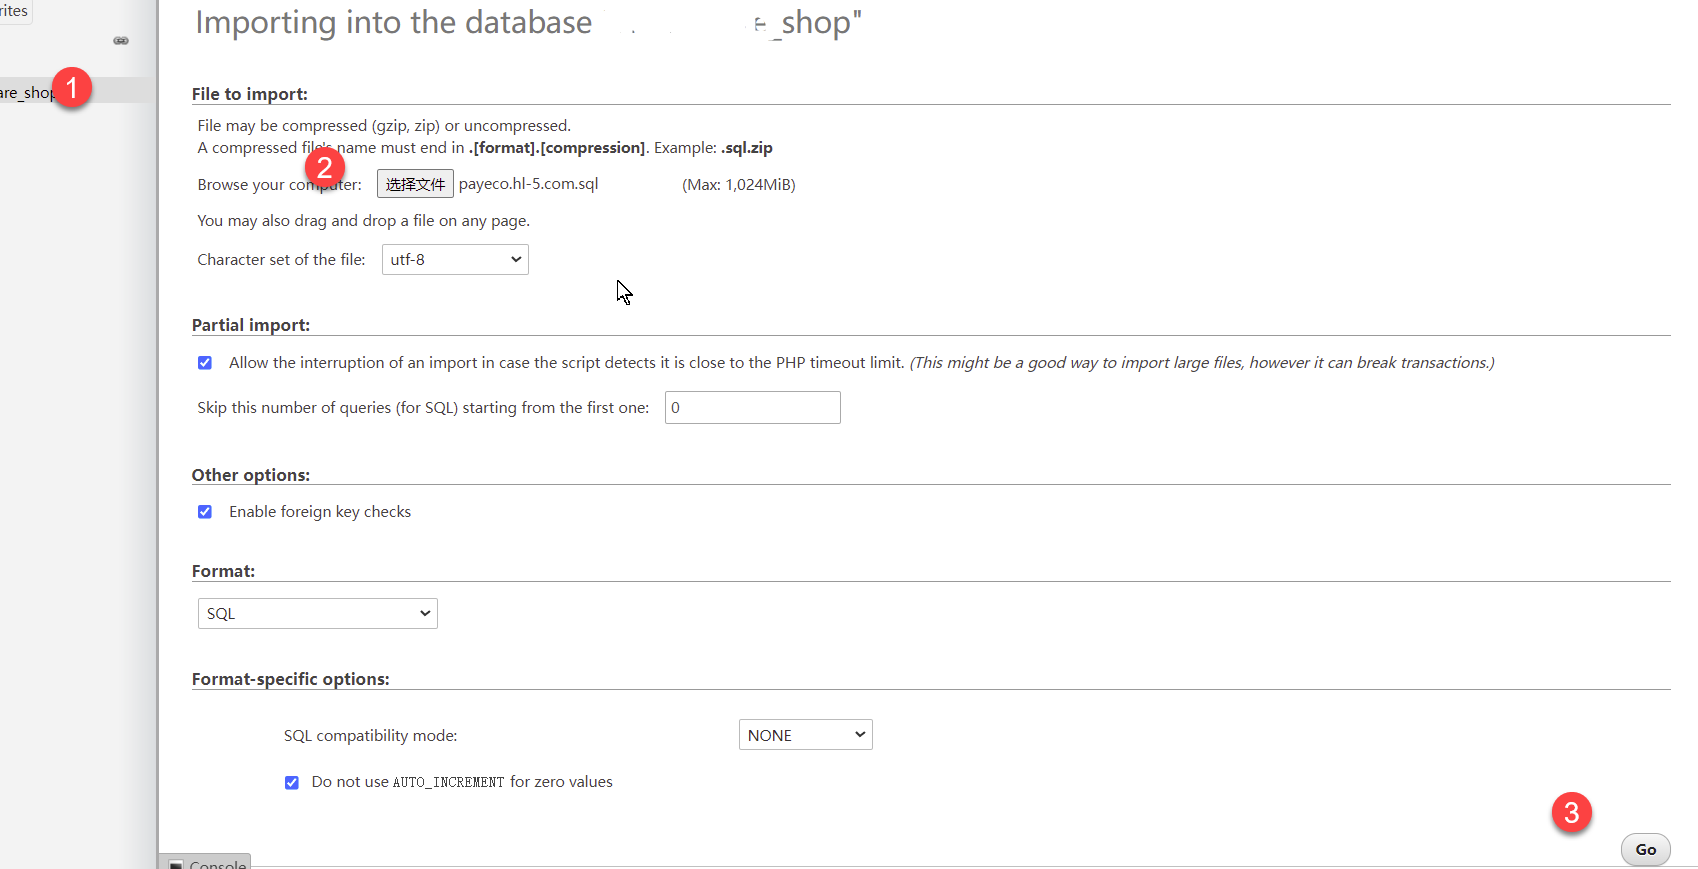Viewport: 1698px width, 869px height.
Task: Open the character set utf-8 dropdown
Action: click(455, 260)
